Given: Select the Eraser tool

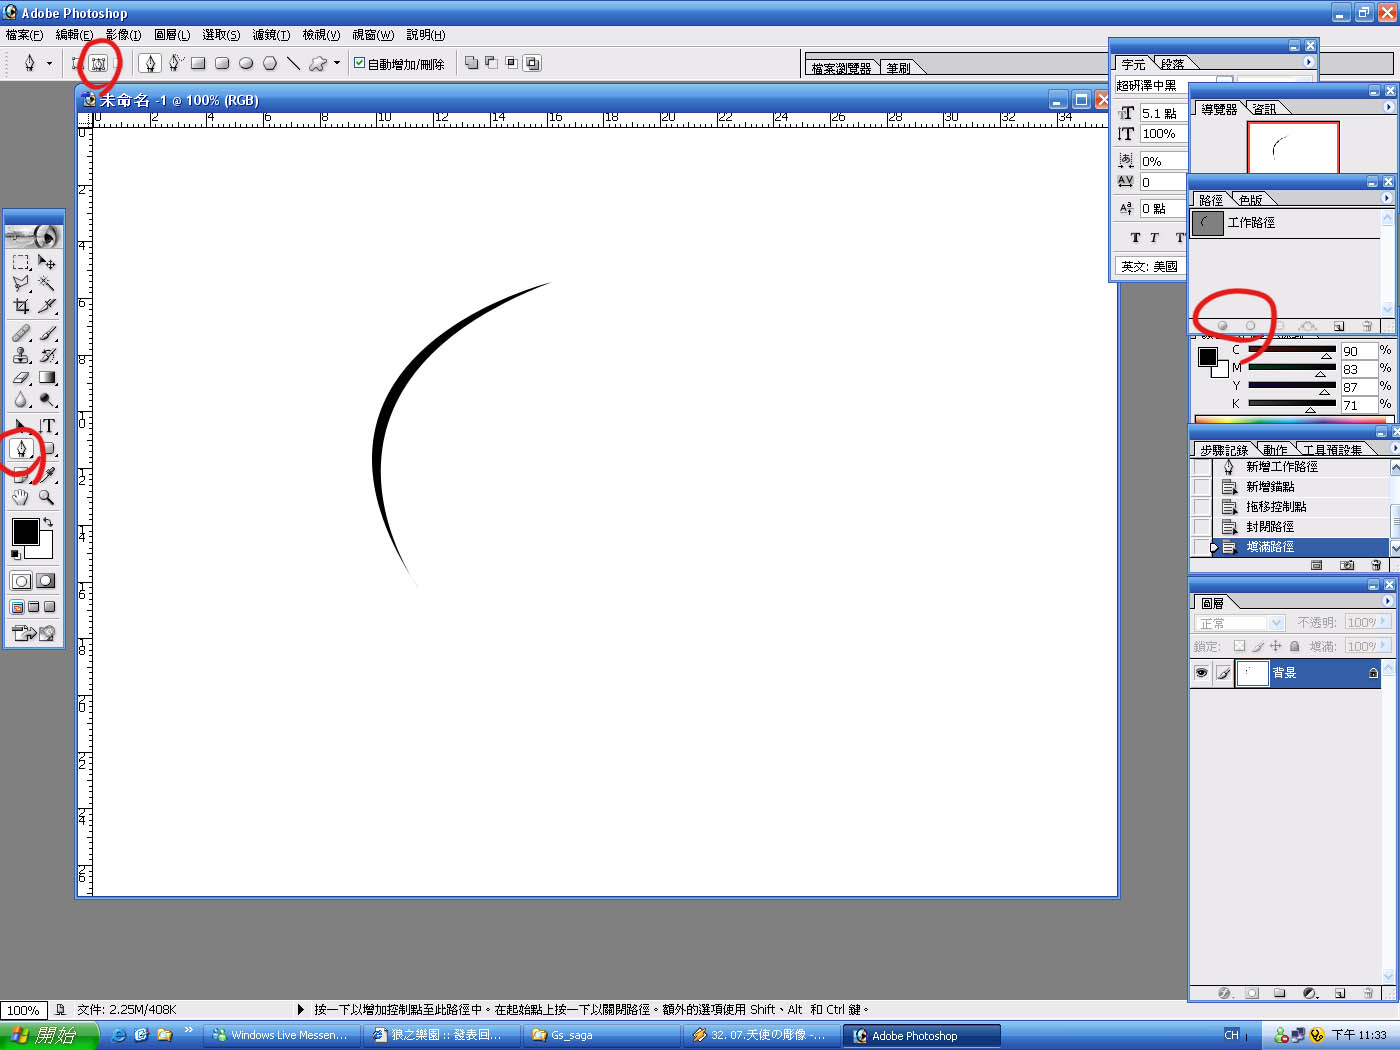Looking at the screenshot, I should coord(21,378).
